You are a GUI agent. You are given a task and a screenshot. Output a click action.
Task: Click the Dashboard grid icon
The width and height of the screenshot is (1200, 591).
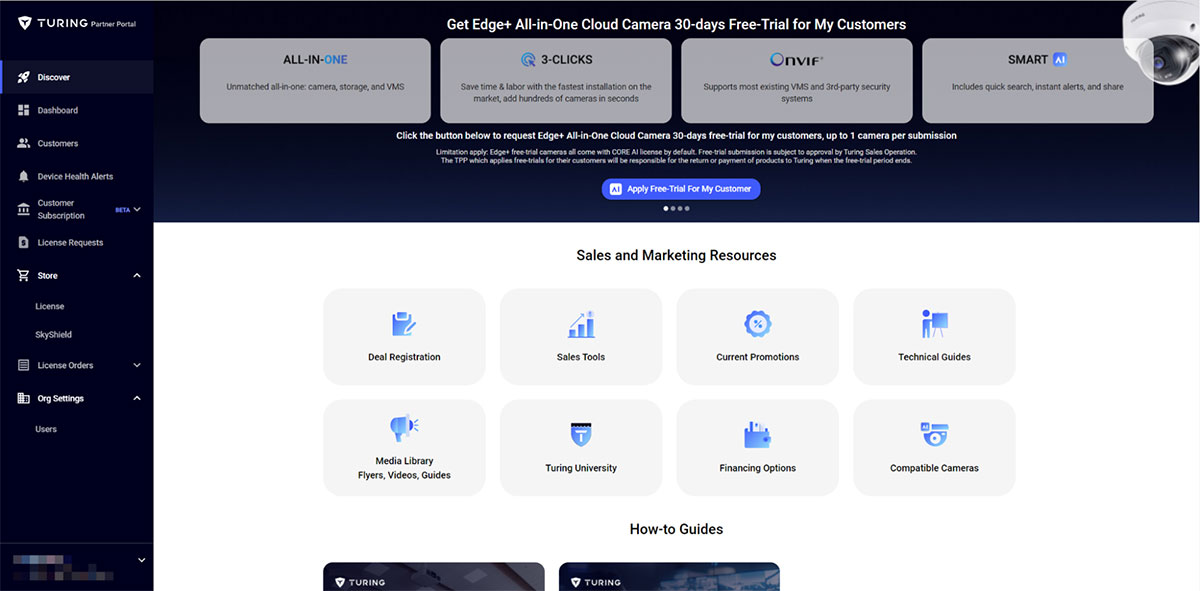24,110
